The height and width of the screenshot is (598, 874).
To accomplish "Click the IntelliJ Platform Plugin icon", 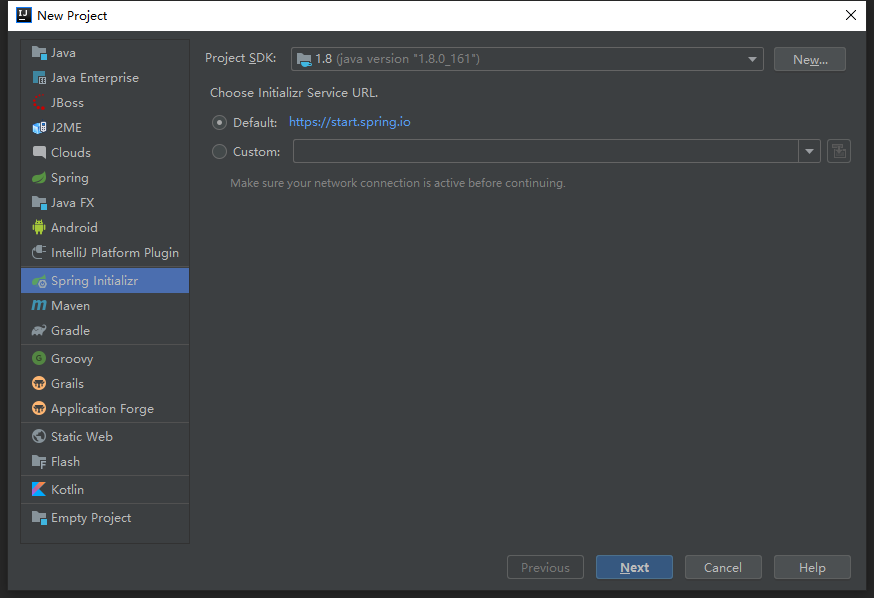I will [x=39, y=252].
